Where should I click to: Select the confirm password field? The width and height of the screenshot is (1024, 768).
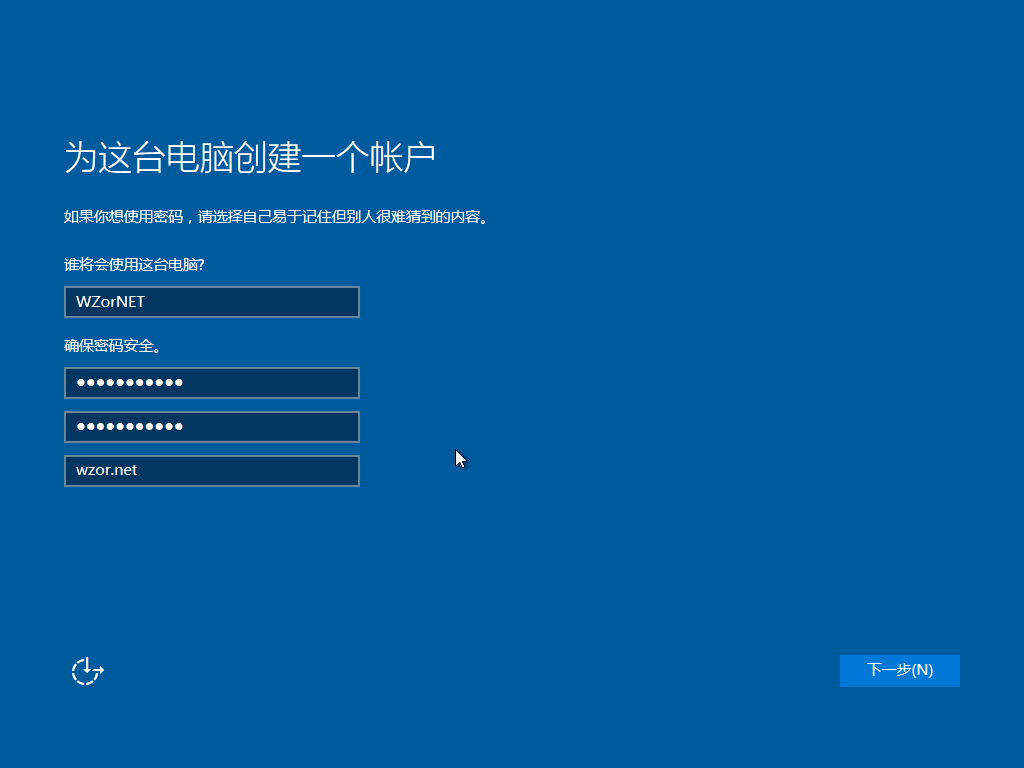click(211, 427)
